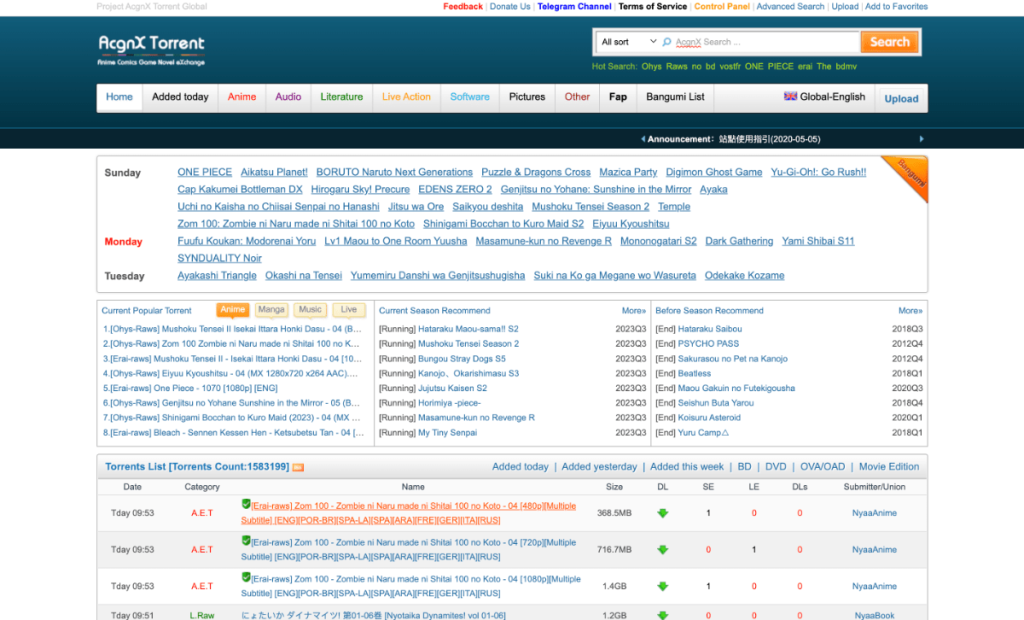
Task: Click NyaaBook submitter link
Action: point(874,615)
